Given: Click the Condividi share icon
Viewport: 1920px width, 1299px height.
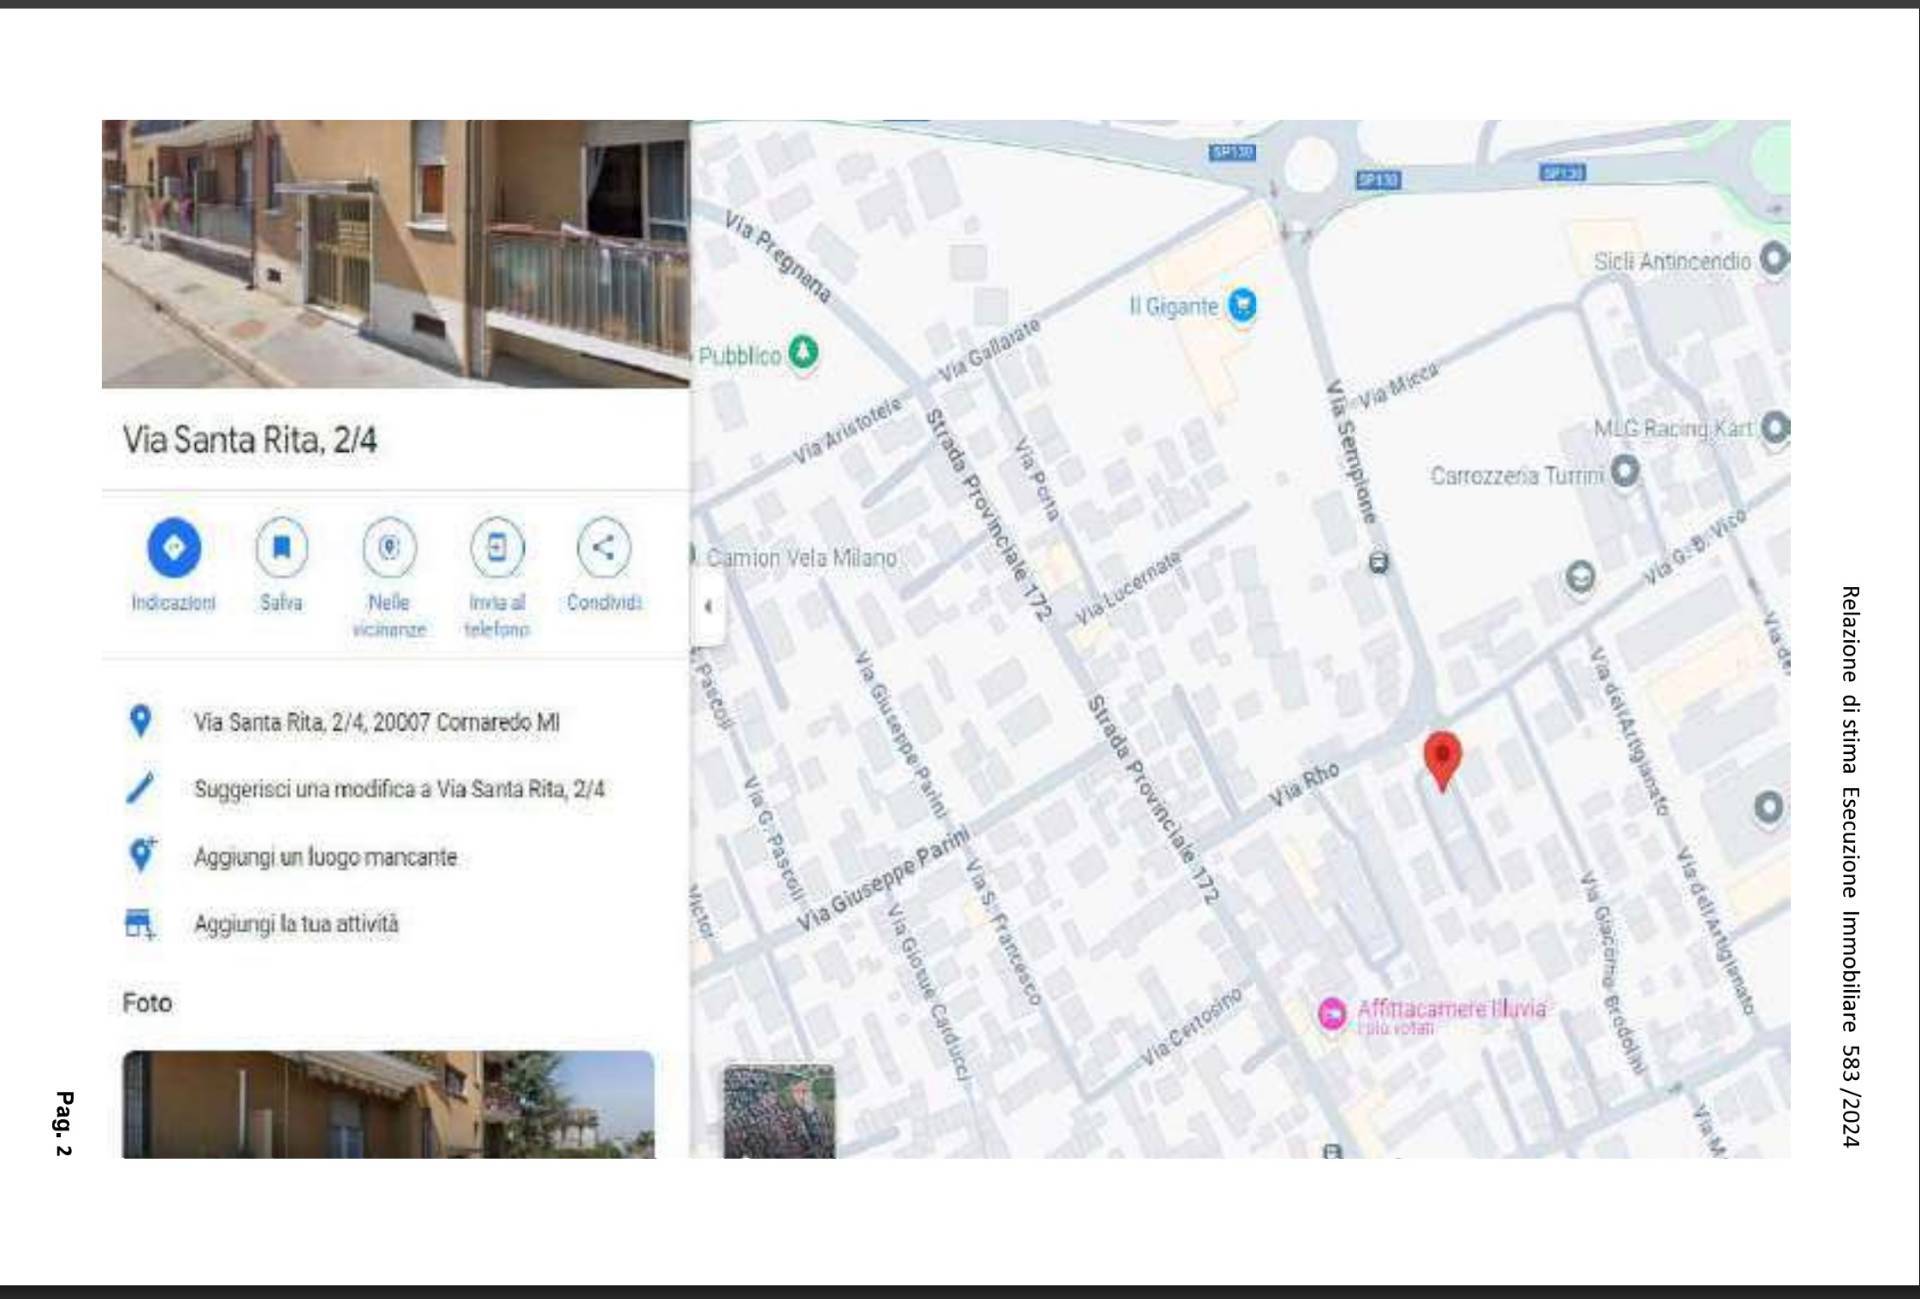Looking at the screenshot, I should click(x=604, y=547).
